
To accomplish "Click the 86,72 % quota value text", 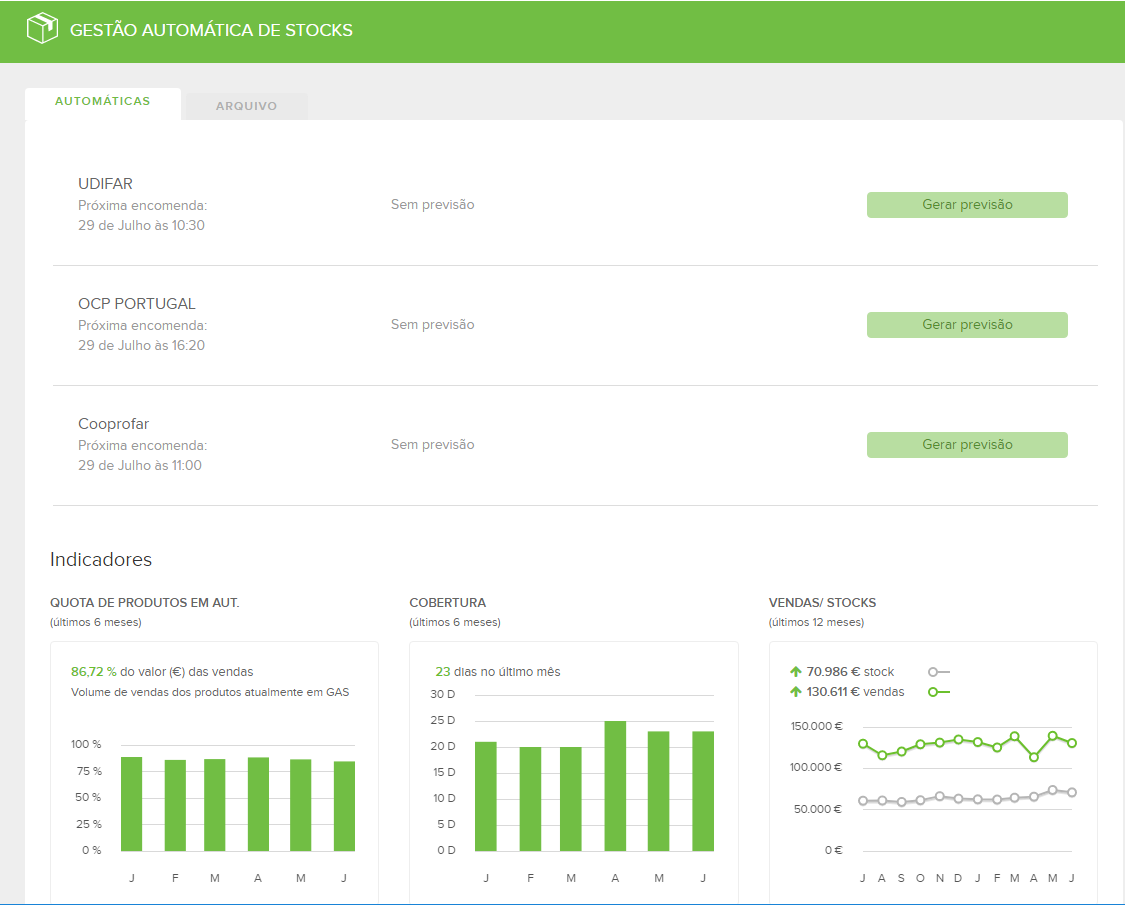I will click(94, 672).
